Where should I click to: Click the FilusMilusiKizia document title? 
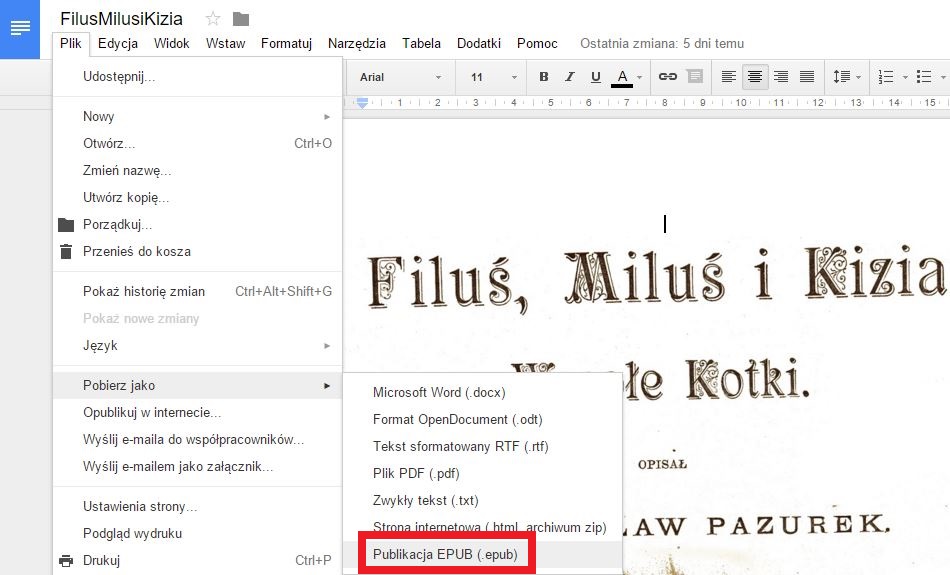coord(121,19)
